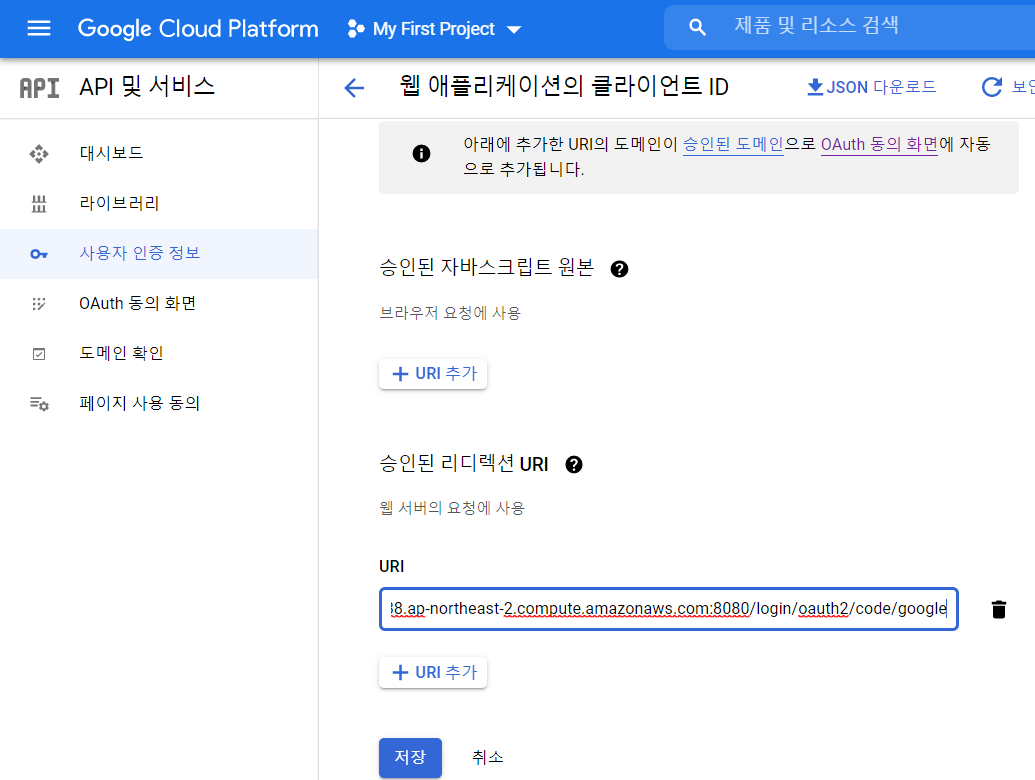Click the search magnifier icon

[697, 28]
